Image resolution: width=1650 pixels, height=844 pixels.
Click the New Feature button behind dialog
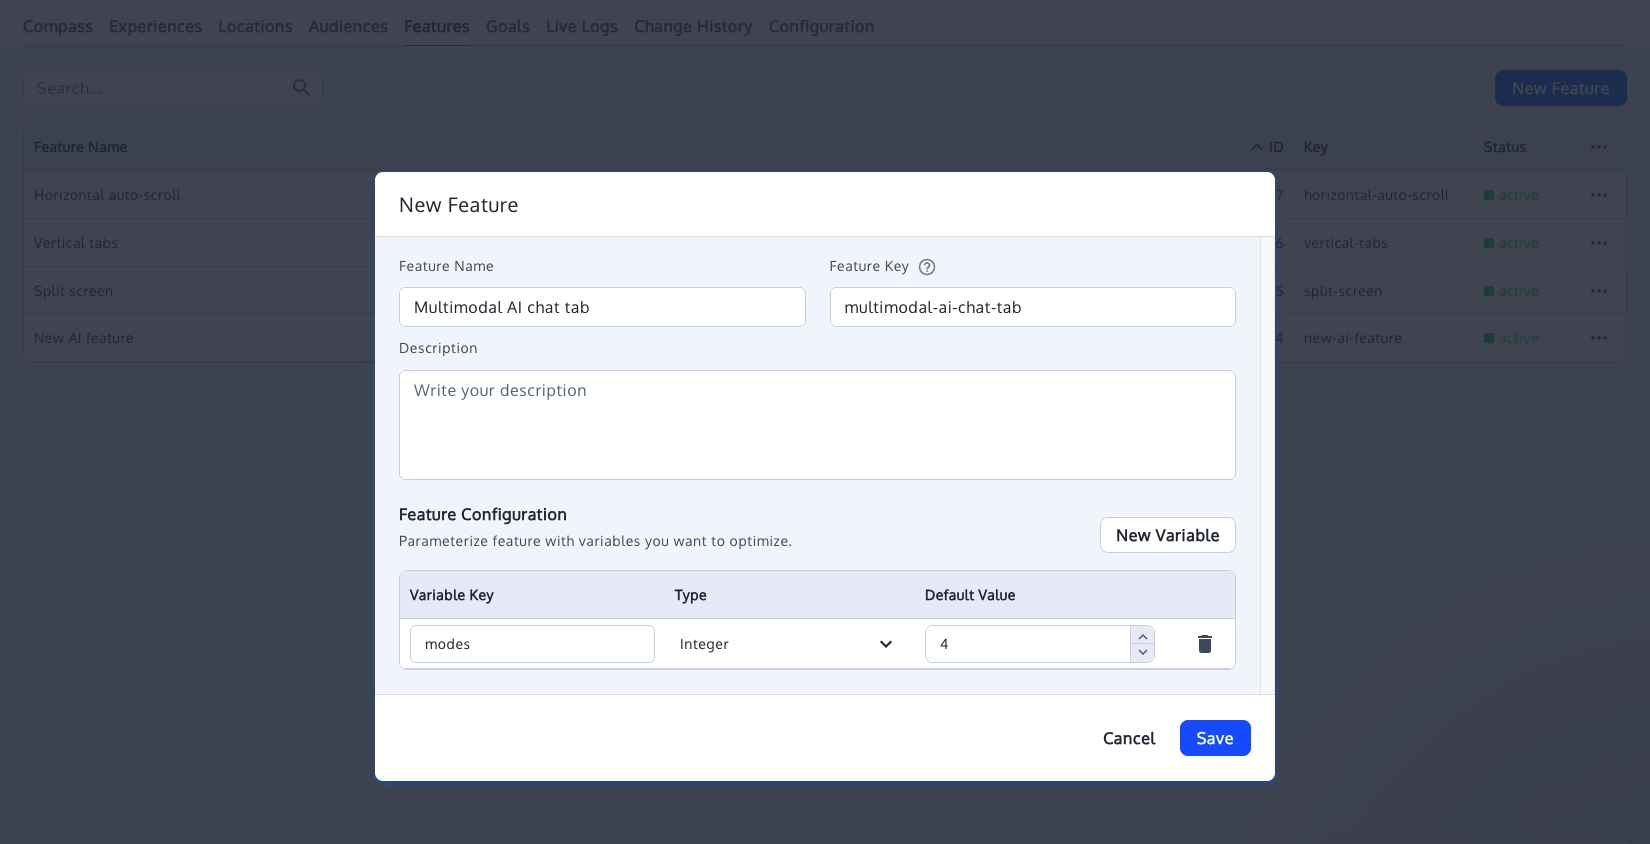coord(1561,88)
